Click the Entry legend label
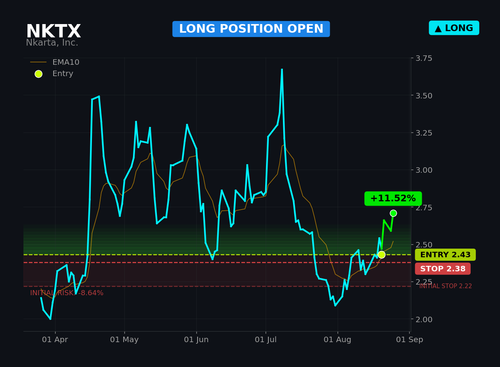 coord(63,73)
